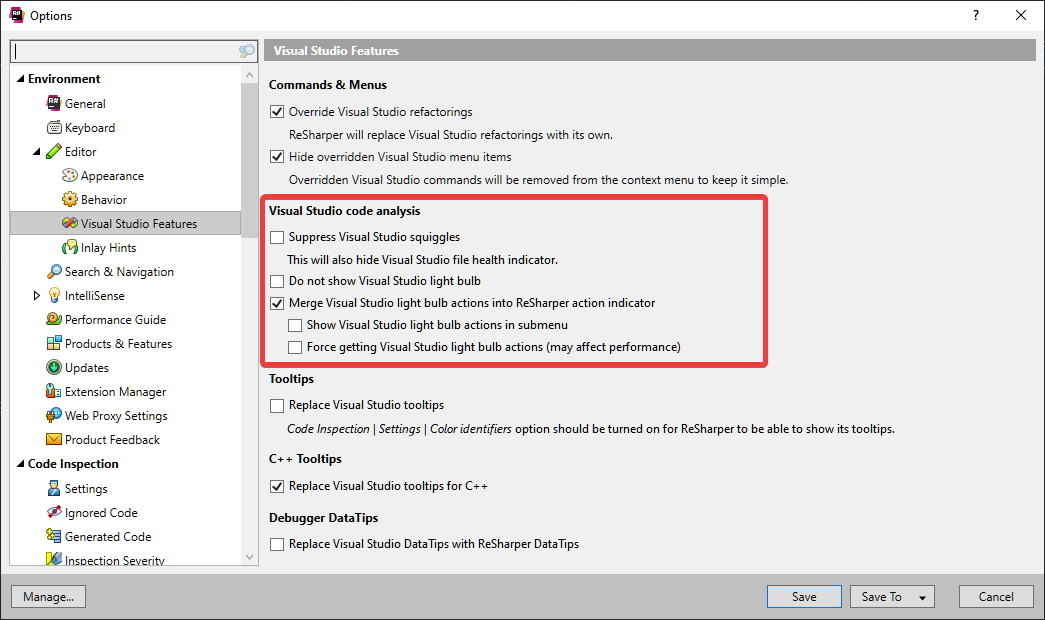This screenshot has height=620, width=1045.
Task: Click the Ignored Code icon
Action: tap(54, 512)
